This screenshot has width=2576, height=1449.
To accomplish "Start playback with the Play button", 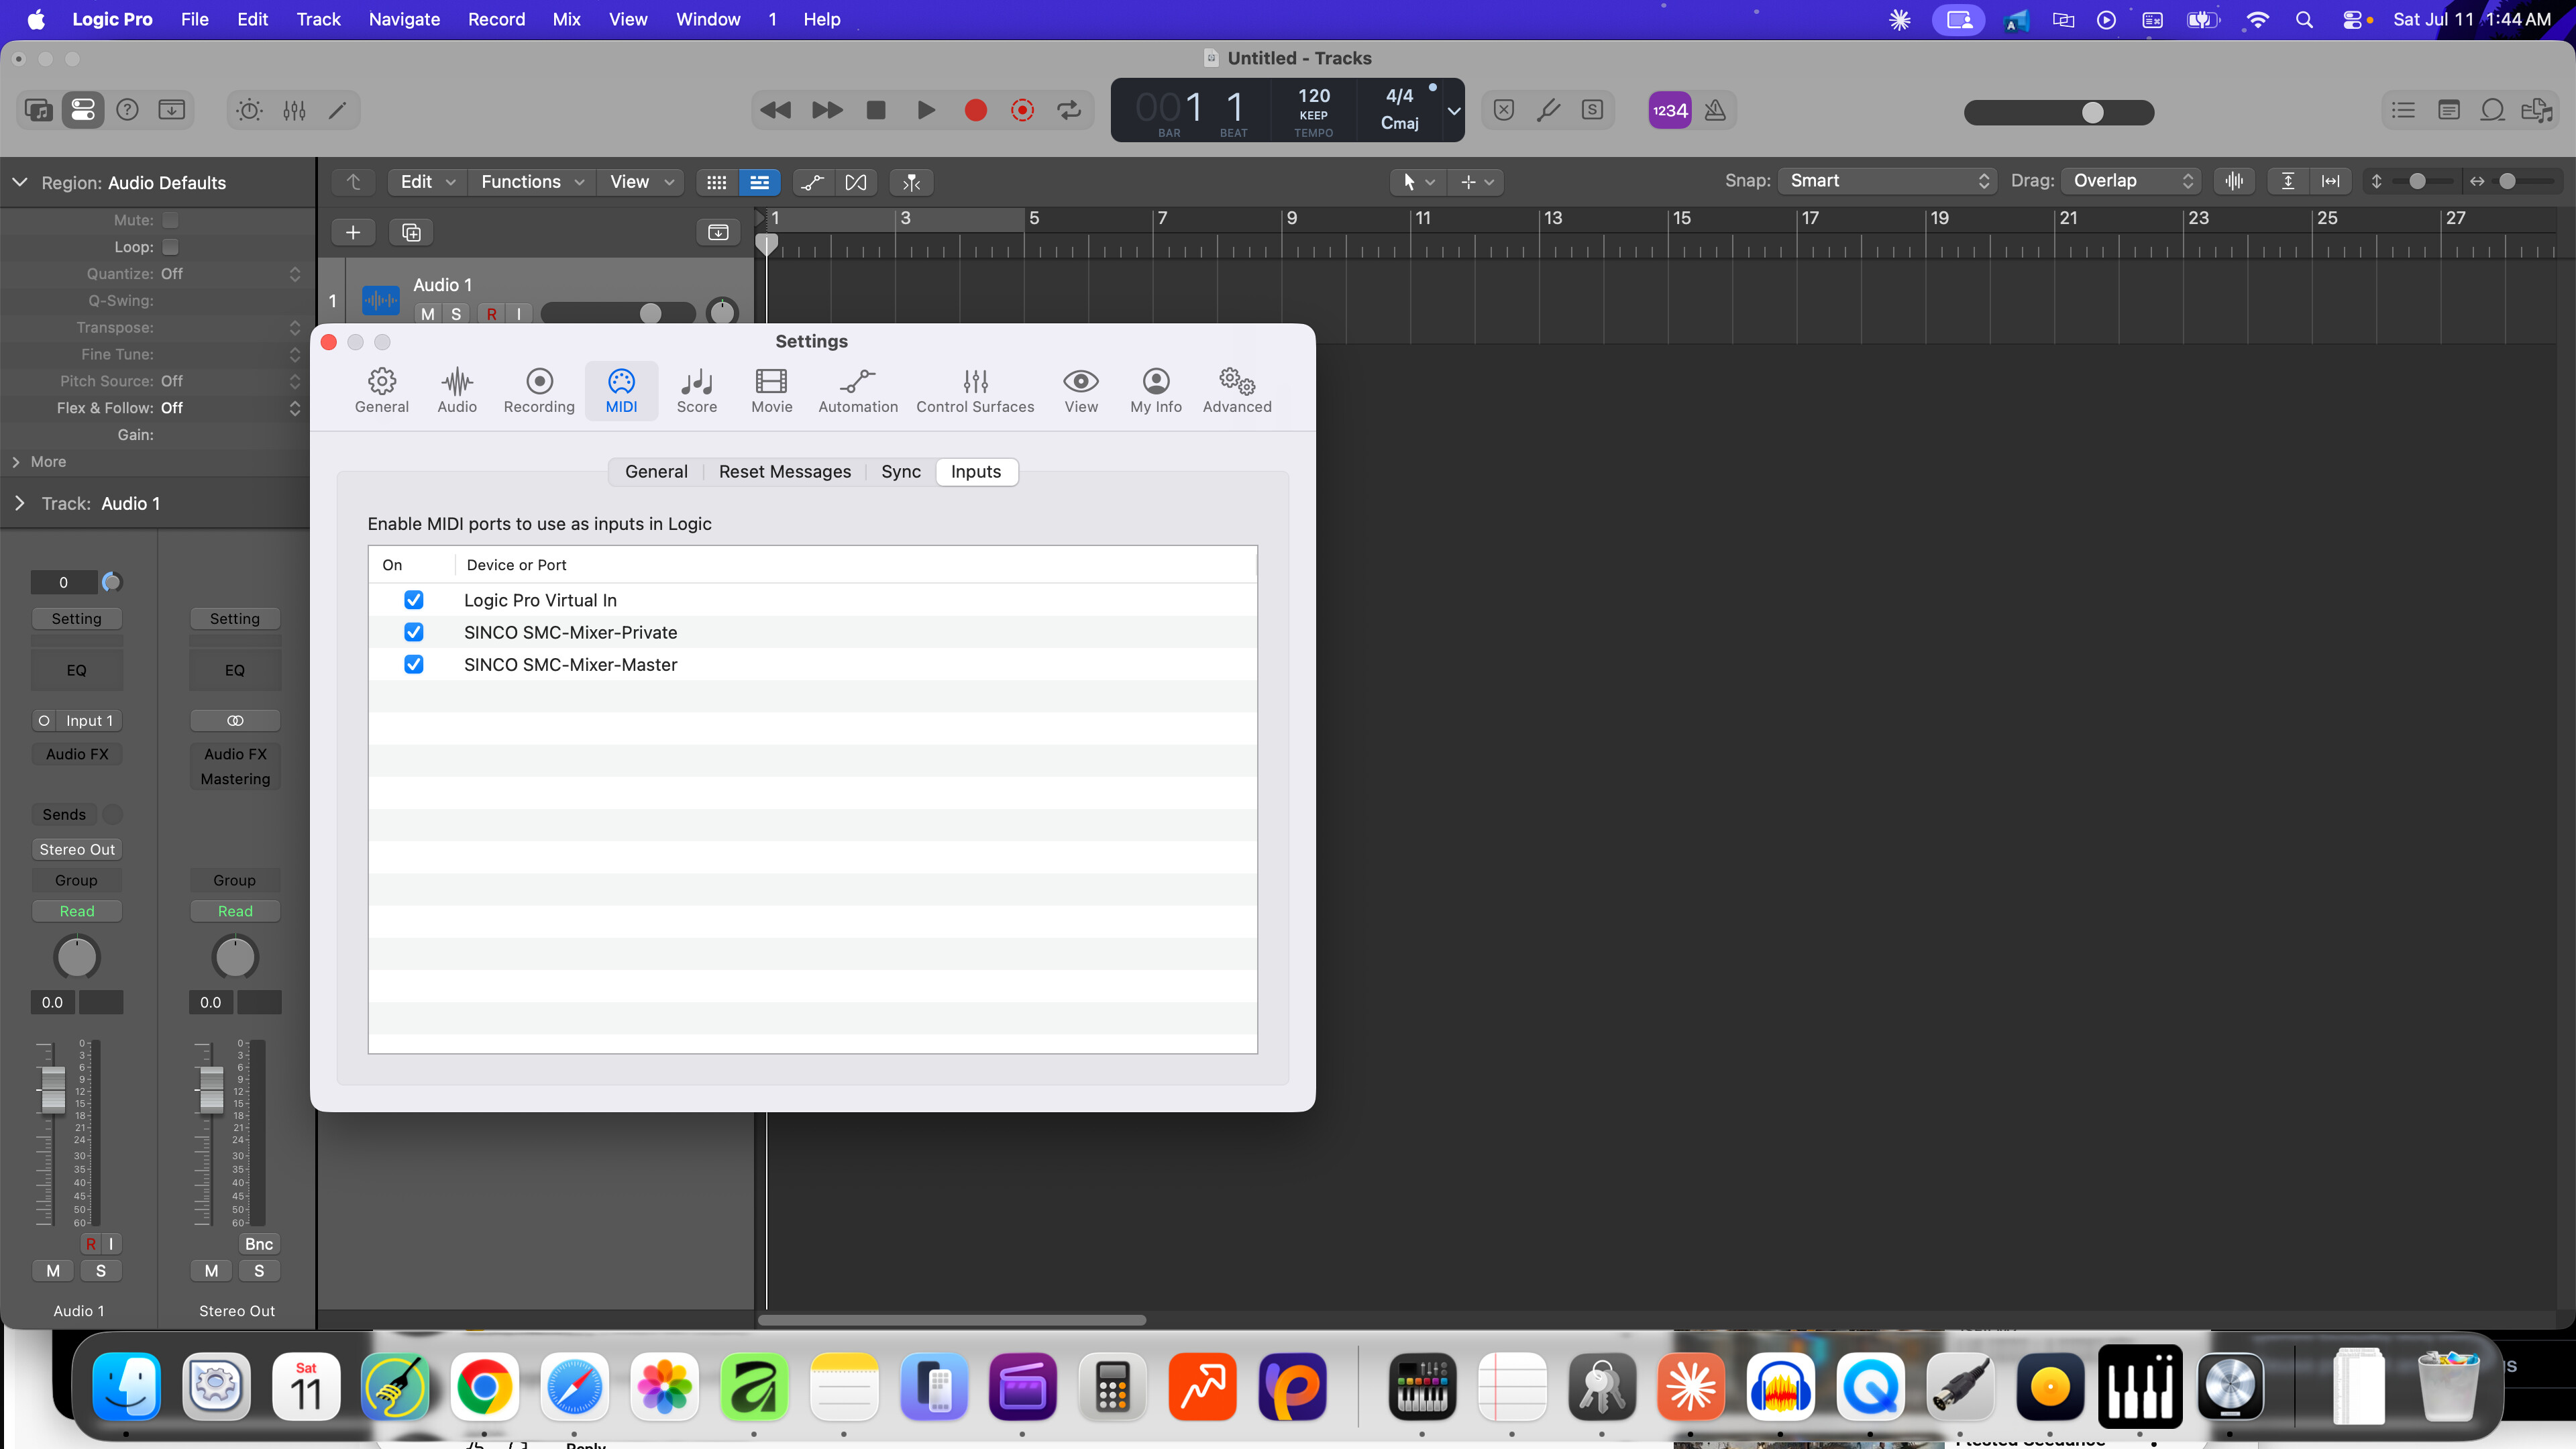I will (926, 110).
